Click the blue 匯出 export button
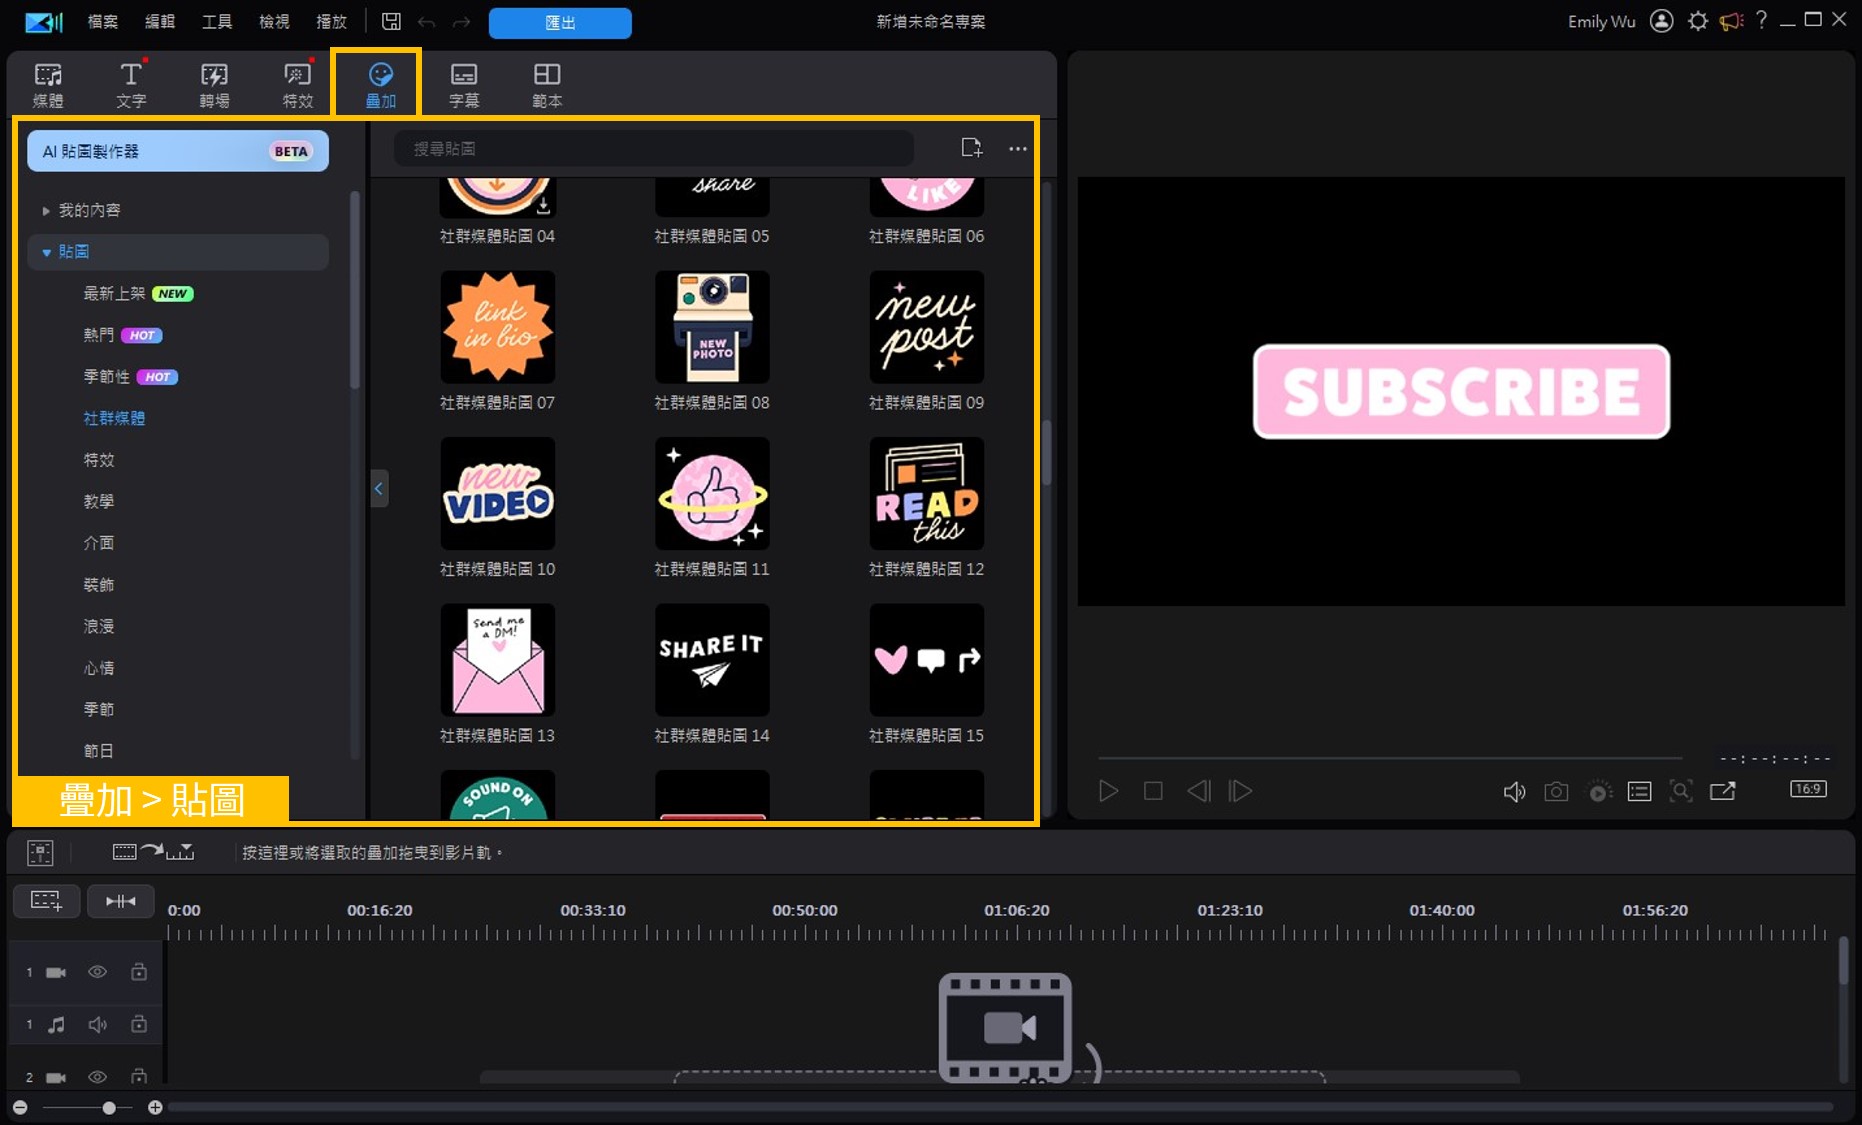The height and width of the screenshot is (1125, 1862). tap(560, 23)
